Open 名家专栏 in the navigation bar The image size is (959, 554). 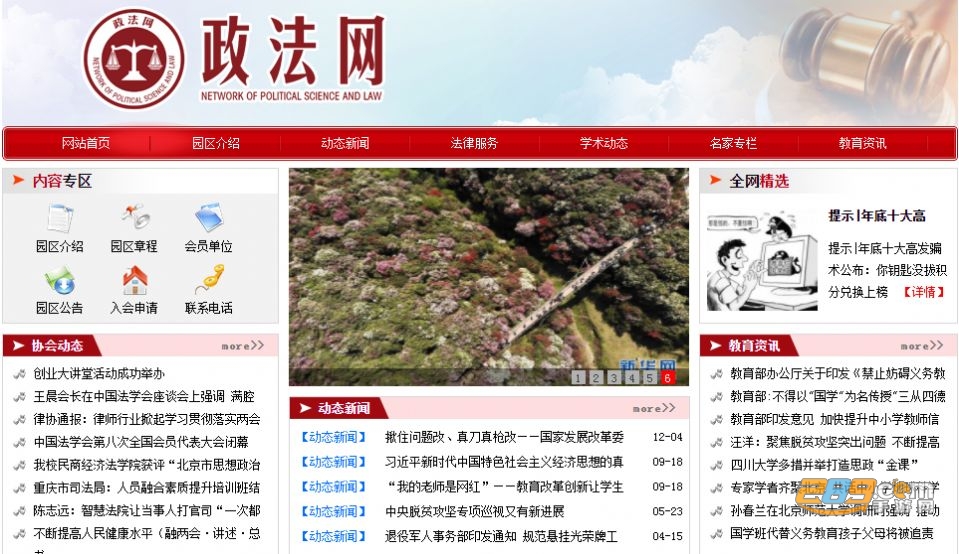click(733, 143)
